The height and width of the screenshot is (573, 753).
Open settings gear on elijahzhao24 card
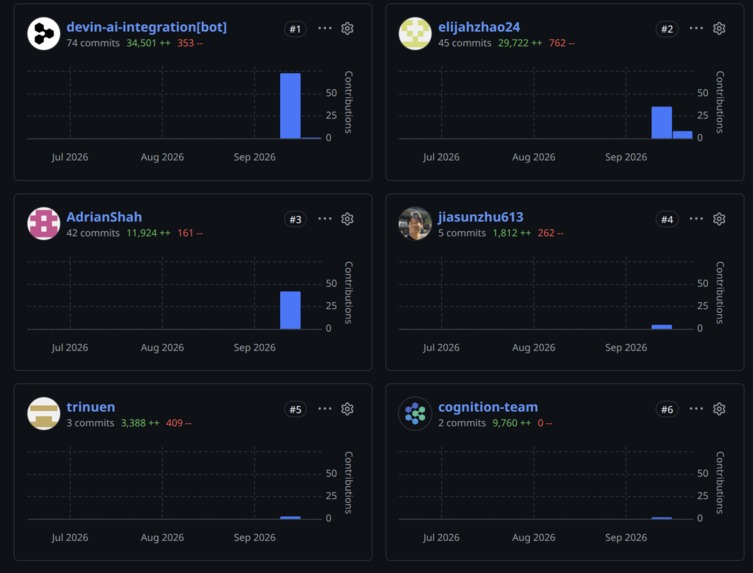click(719, 29)
